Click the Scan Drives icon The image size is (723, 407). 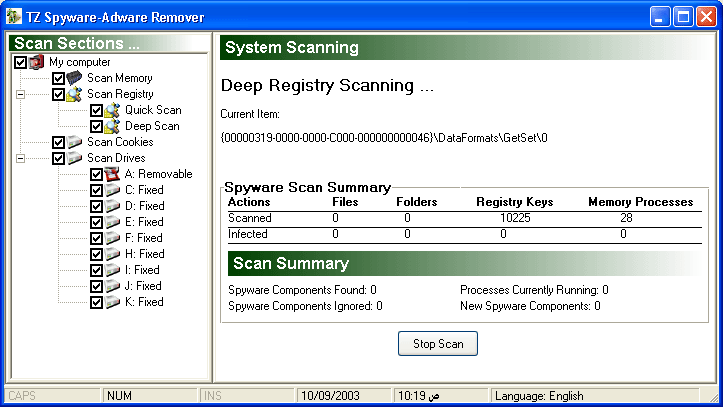(x=74, y=158)
